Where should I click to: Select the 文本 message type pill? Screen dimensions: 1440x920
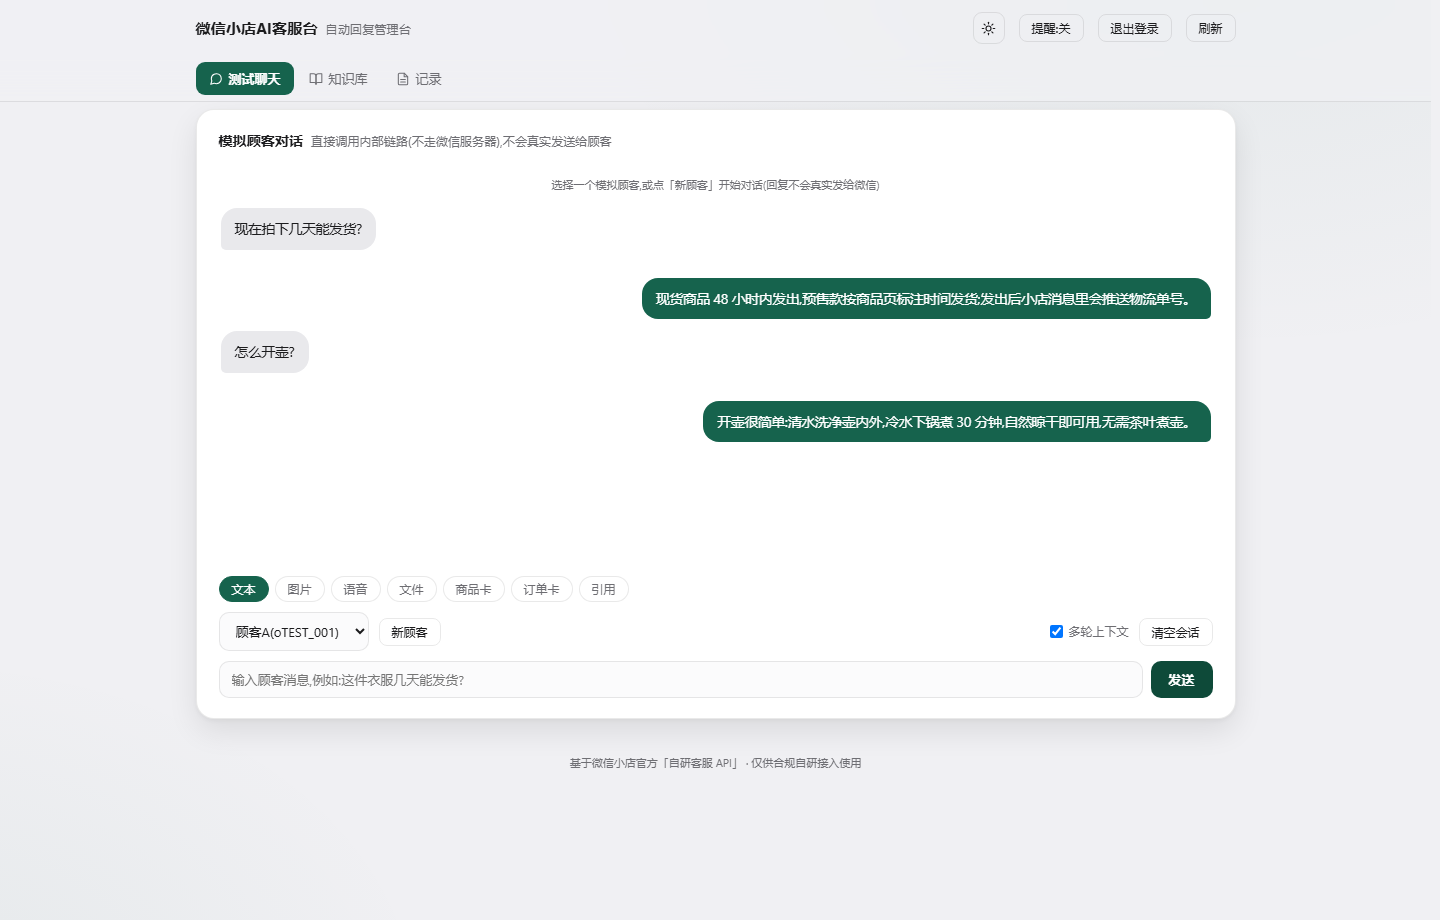tap(244, 589)
